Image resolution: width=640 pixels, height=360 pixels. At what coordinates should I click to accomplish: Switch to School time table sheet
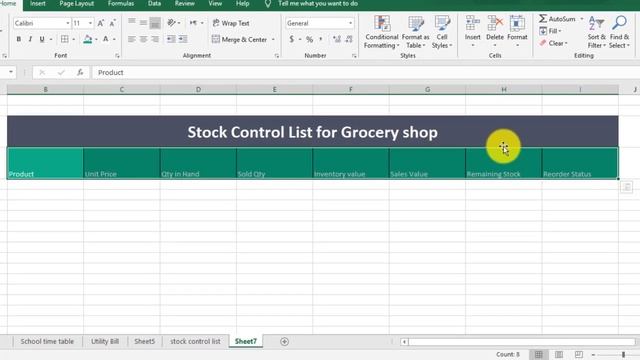[47, 341]
